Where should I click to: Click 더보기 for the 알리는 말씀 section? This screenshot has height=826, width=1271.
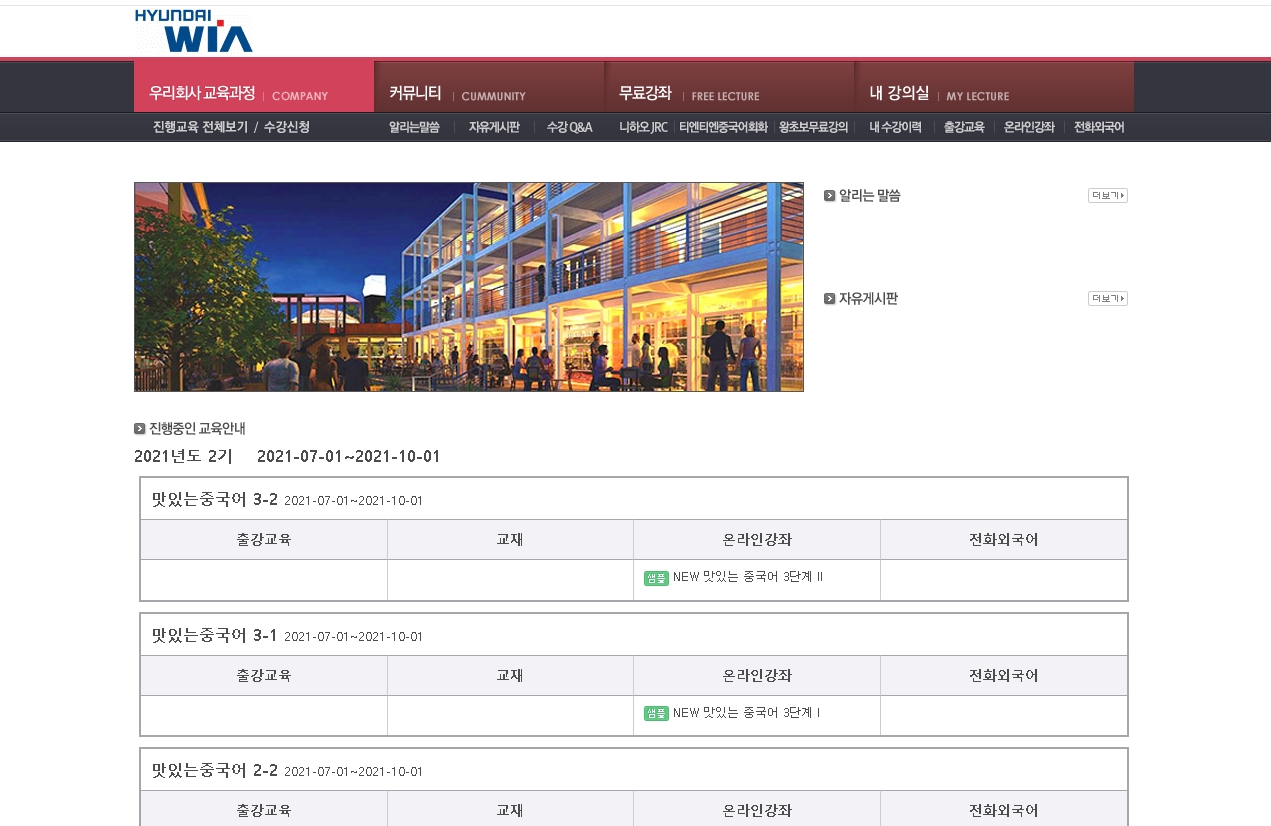tap(1108, 195)
